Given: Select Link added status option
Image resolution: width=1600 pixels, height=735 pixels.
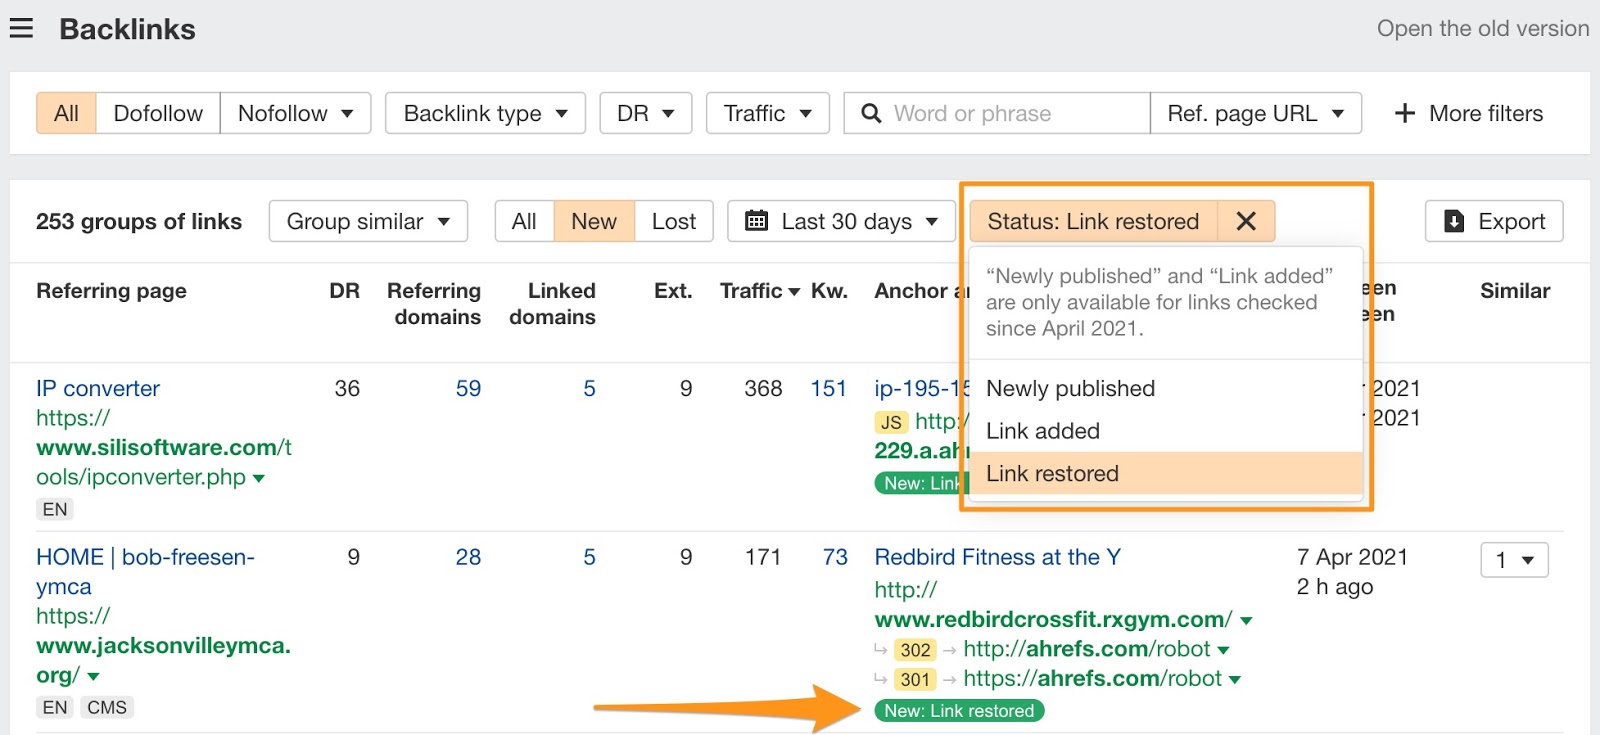Looking at the screenshot, I should click(1043, 431).
